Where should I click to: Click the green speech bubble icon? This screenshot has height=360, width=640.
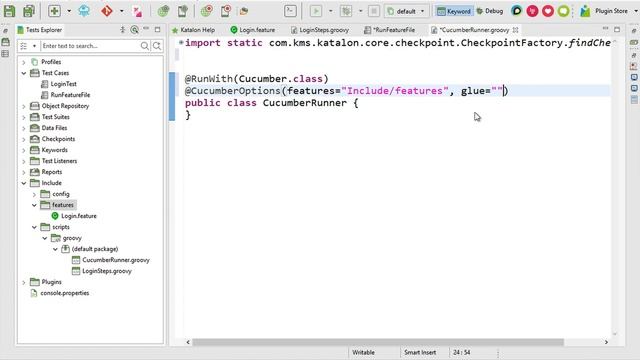click(563, 11)
